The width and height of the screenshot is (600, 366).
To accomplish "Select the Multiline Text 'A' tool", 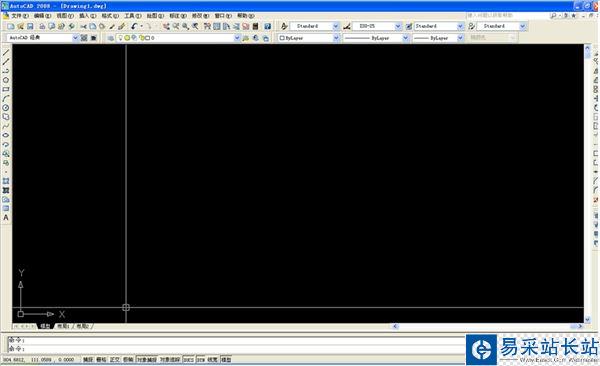I will (x=6, y=218).
